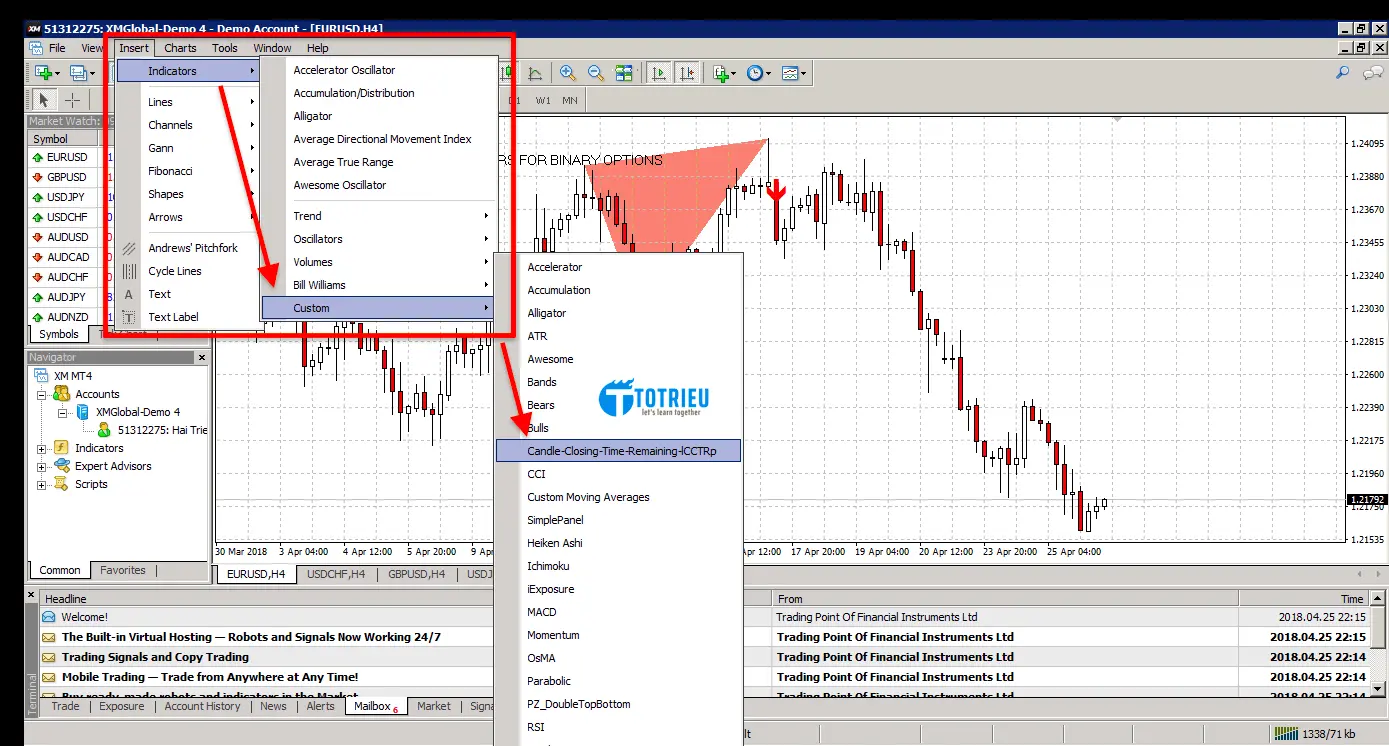Sort by Headline column header
The height and width of the screenshot is (746, 1389).
267,598
